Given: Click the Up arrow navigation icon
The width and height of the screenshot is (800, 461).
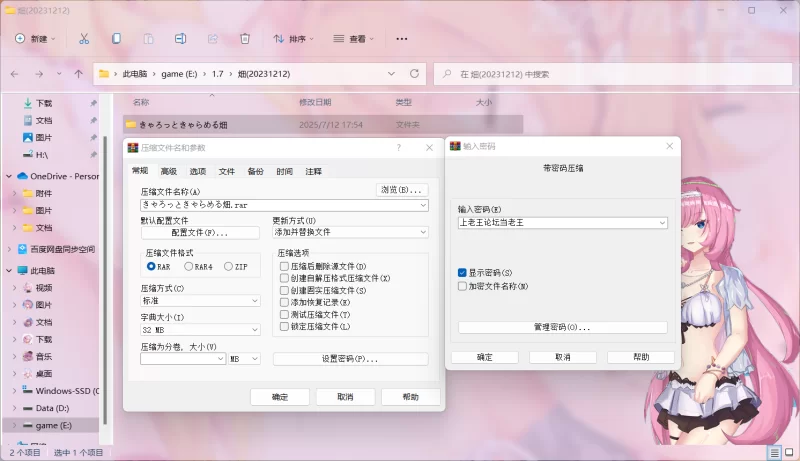Looking at the screenshot, I should click(78, 74).
